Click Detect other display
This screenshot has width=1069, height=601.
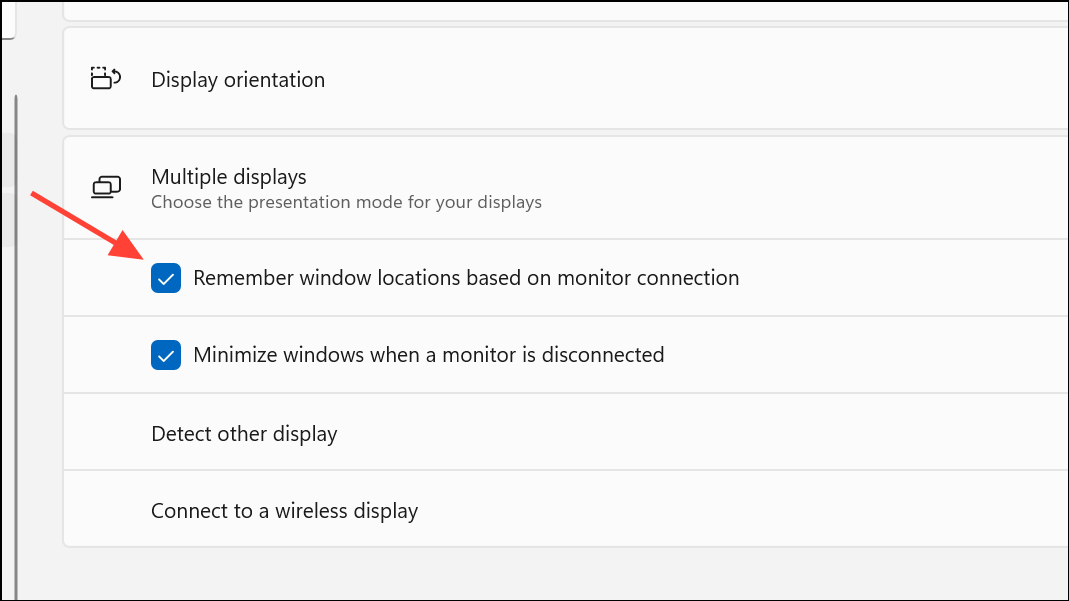click(x=243, y=432)
